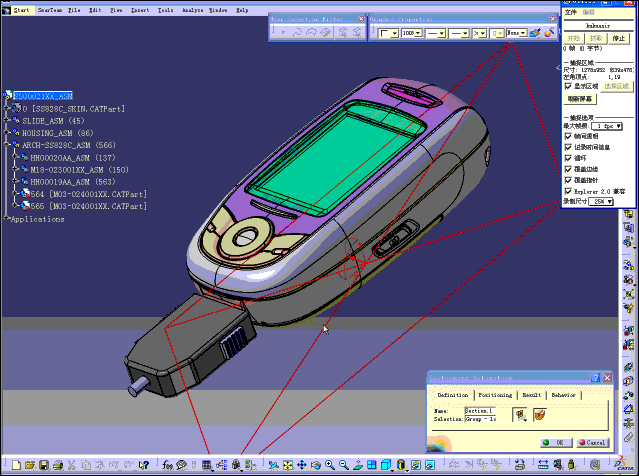The width and height of the screenshot is (639, 476).
Task: Select the Pan view tool
Action: point(301,466)
